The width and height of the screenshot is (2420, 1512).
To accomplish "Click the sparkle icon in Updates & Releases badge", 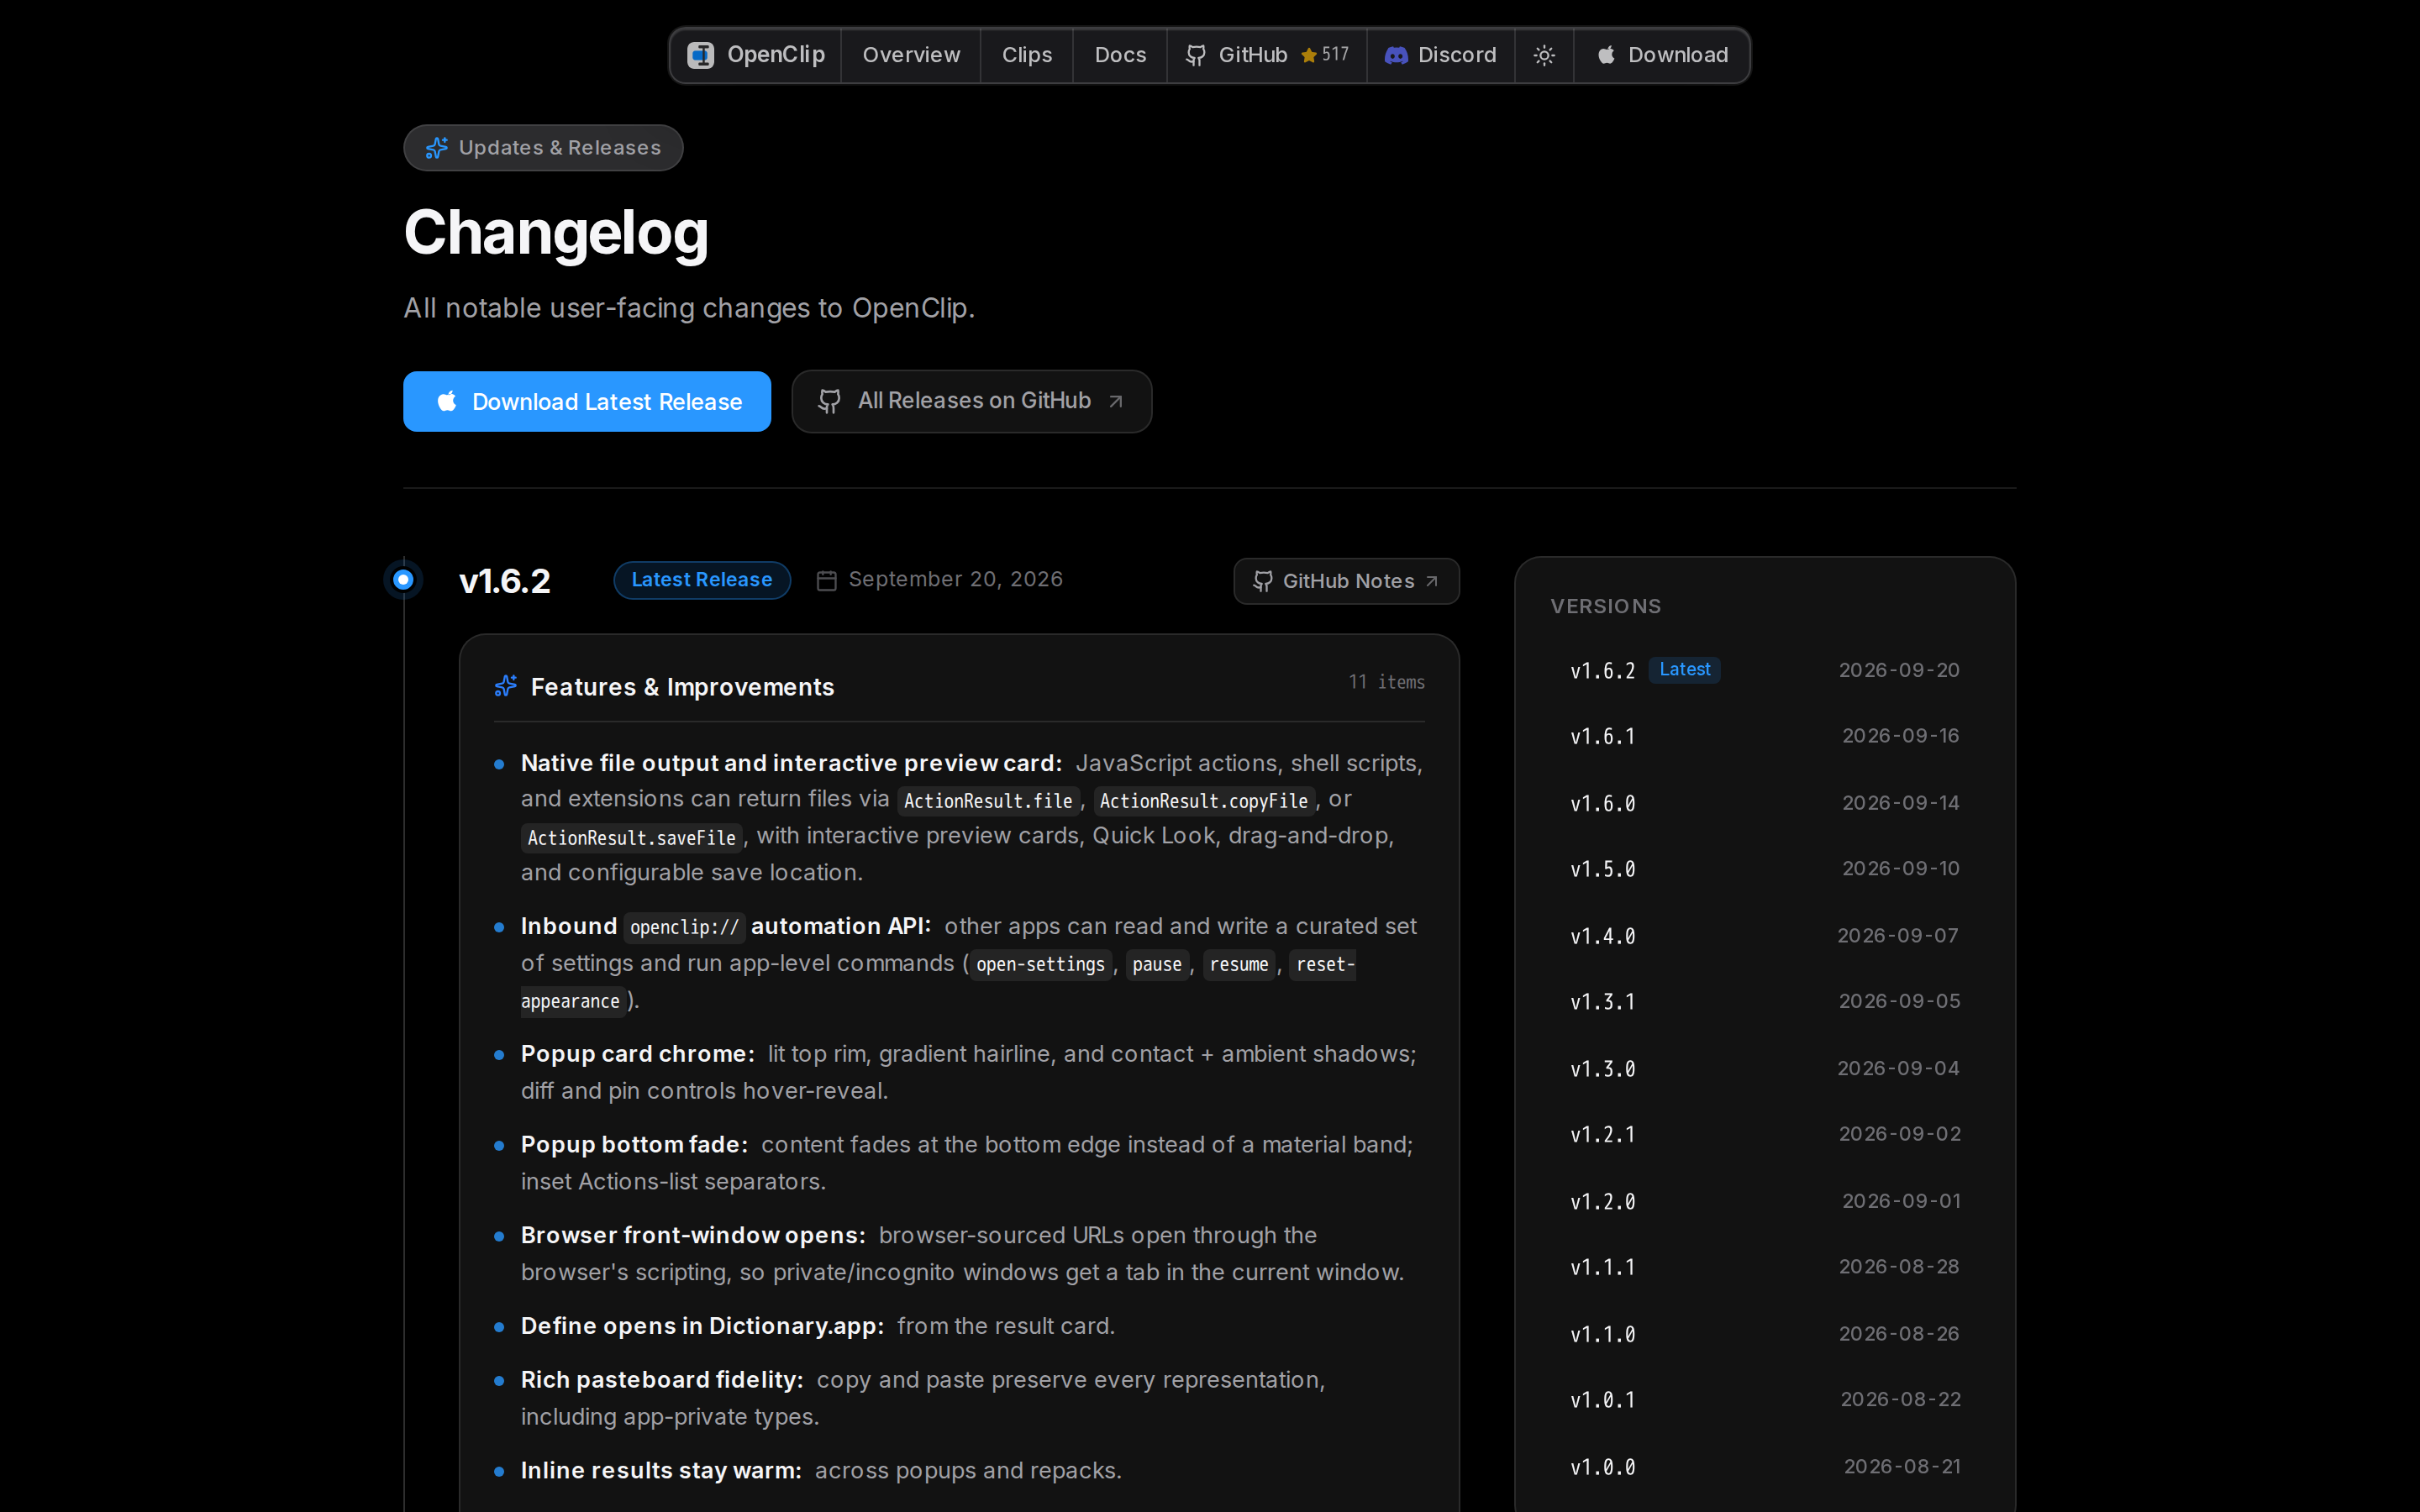I will click(x=436, y=148).
